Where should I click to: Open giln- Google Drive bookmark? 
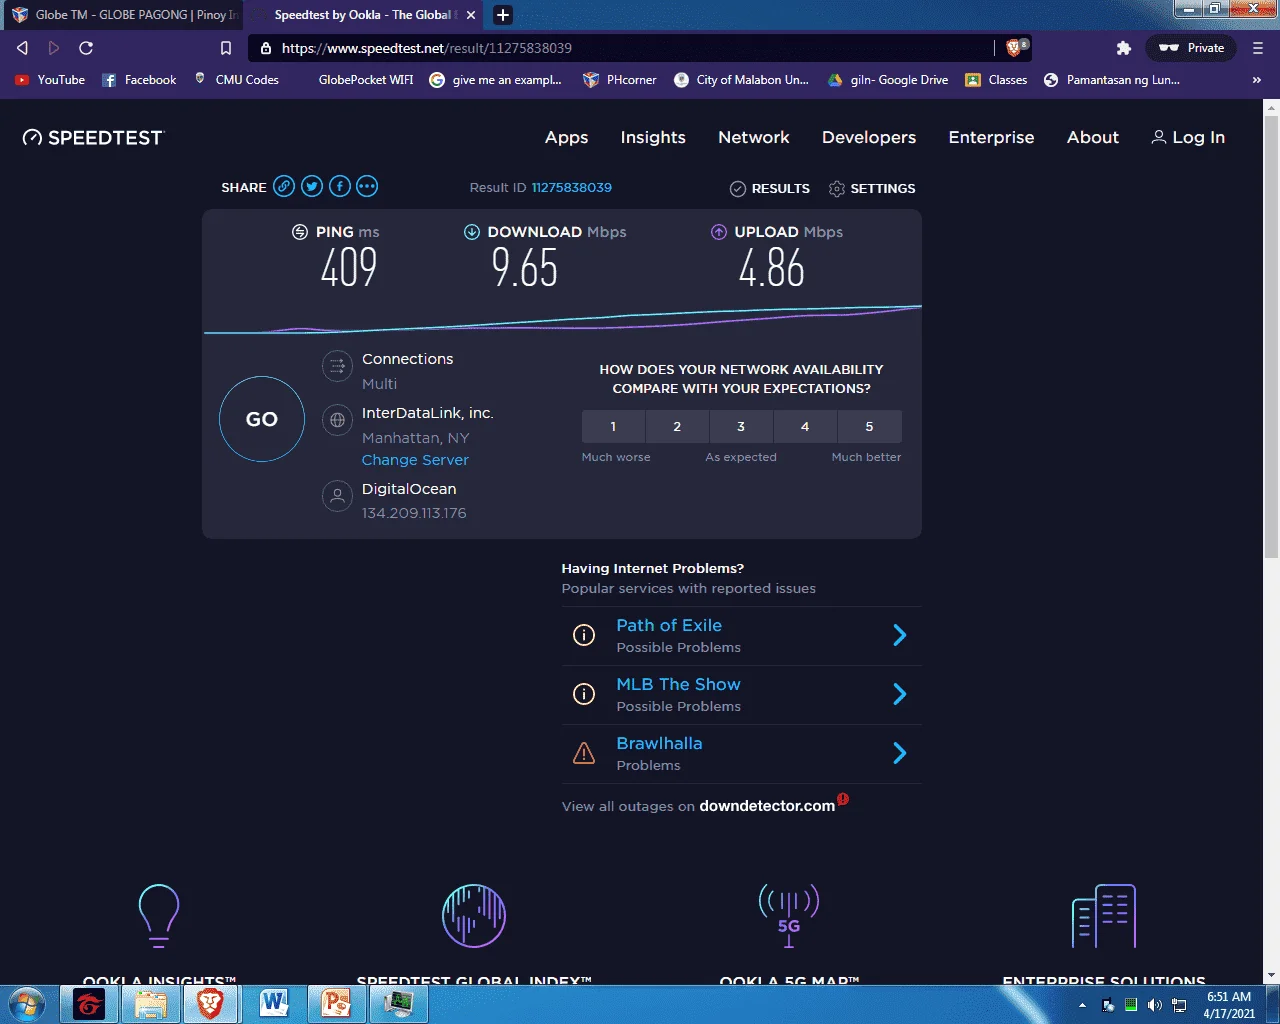coord(888,80)
